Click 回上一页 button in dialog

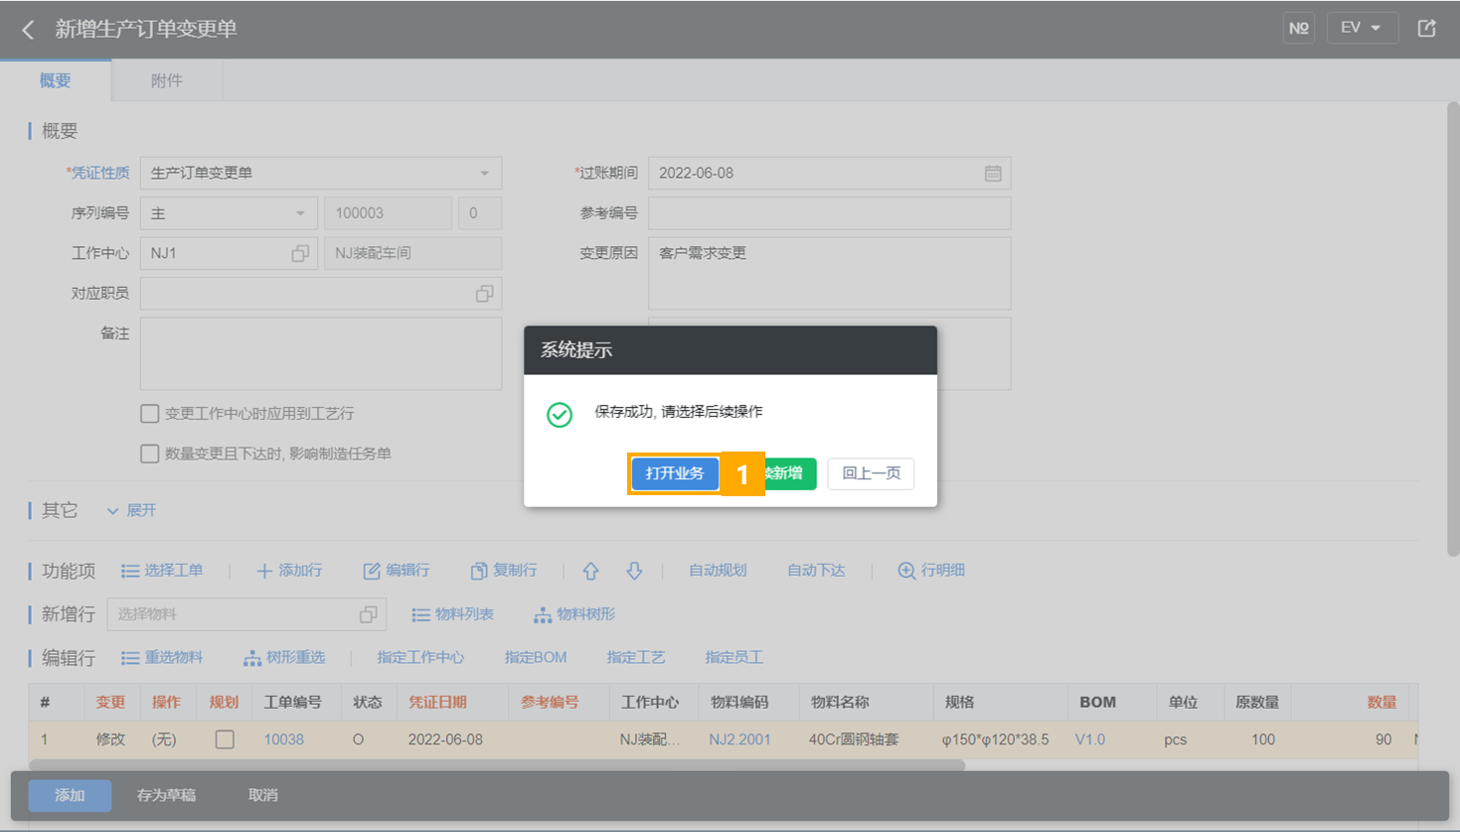click(871, 473)
